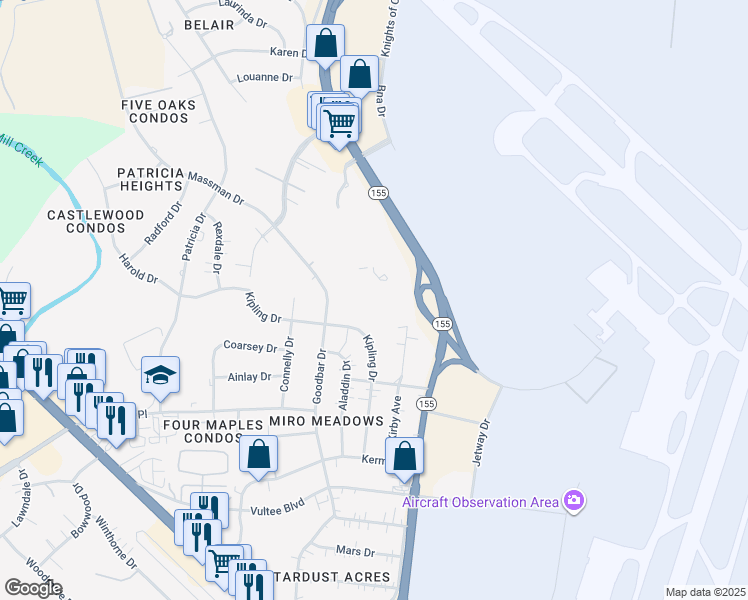Click the shopping bag marker beside Bna Dr
The image size is (748, 600).
(x=360, y=75)
